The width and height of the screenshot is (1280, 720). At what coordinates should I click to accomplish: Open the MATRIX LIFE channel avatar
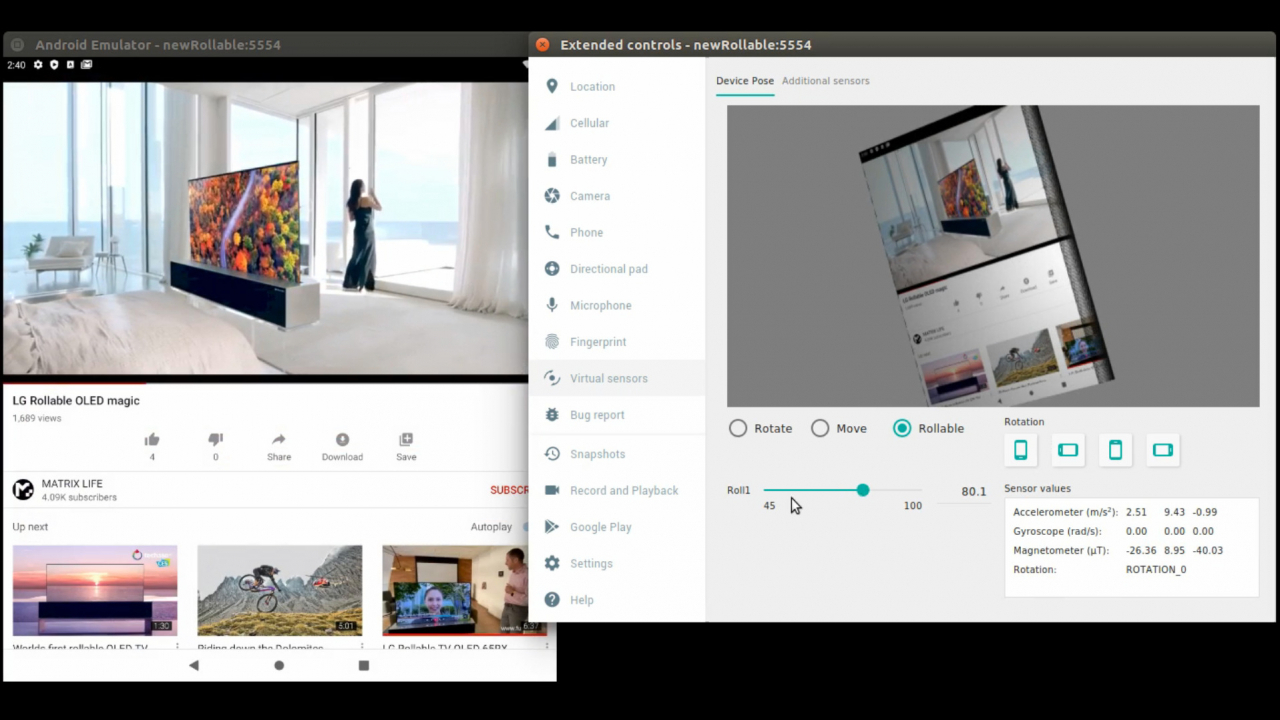pos(23,490)
